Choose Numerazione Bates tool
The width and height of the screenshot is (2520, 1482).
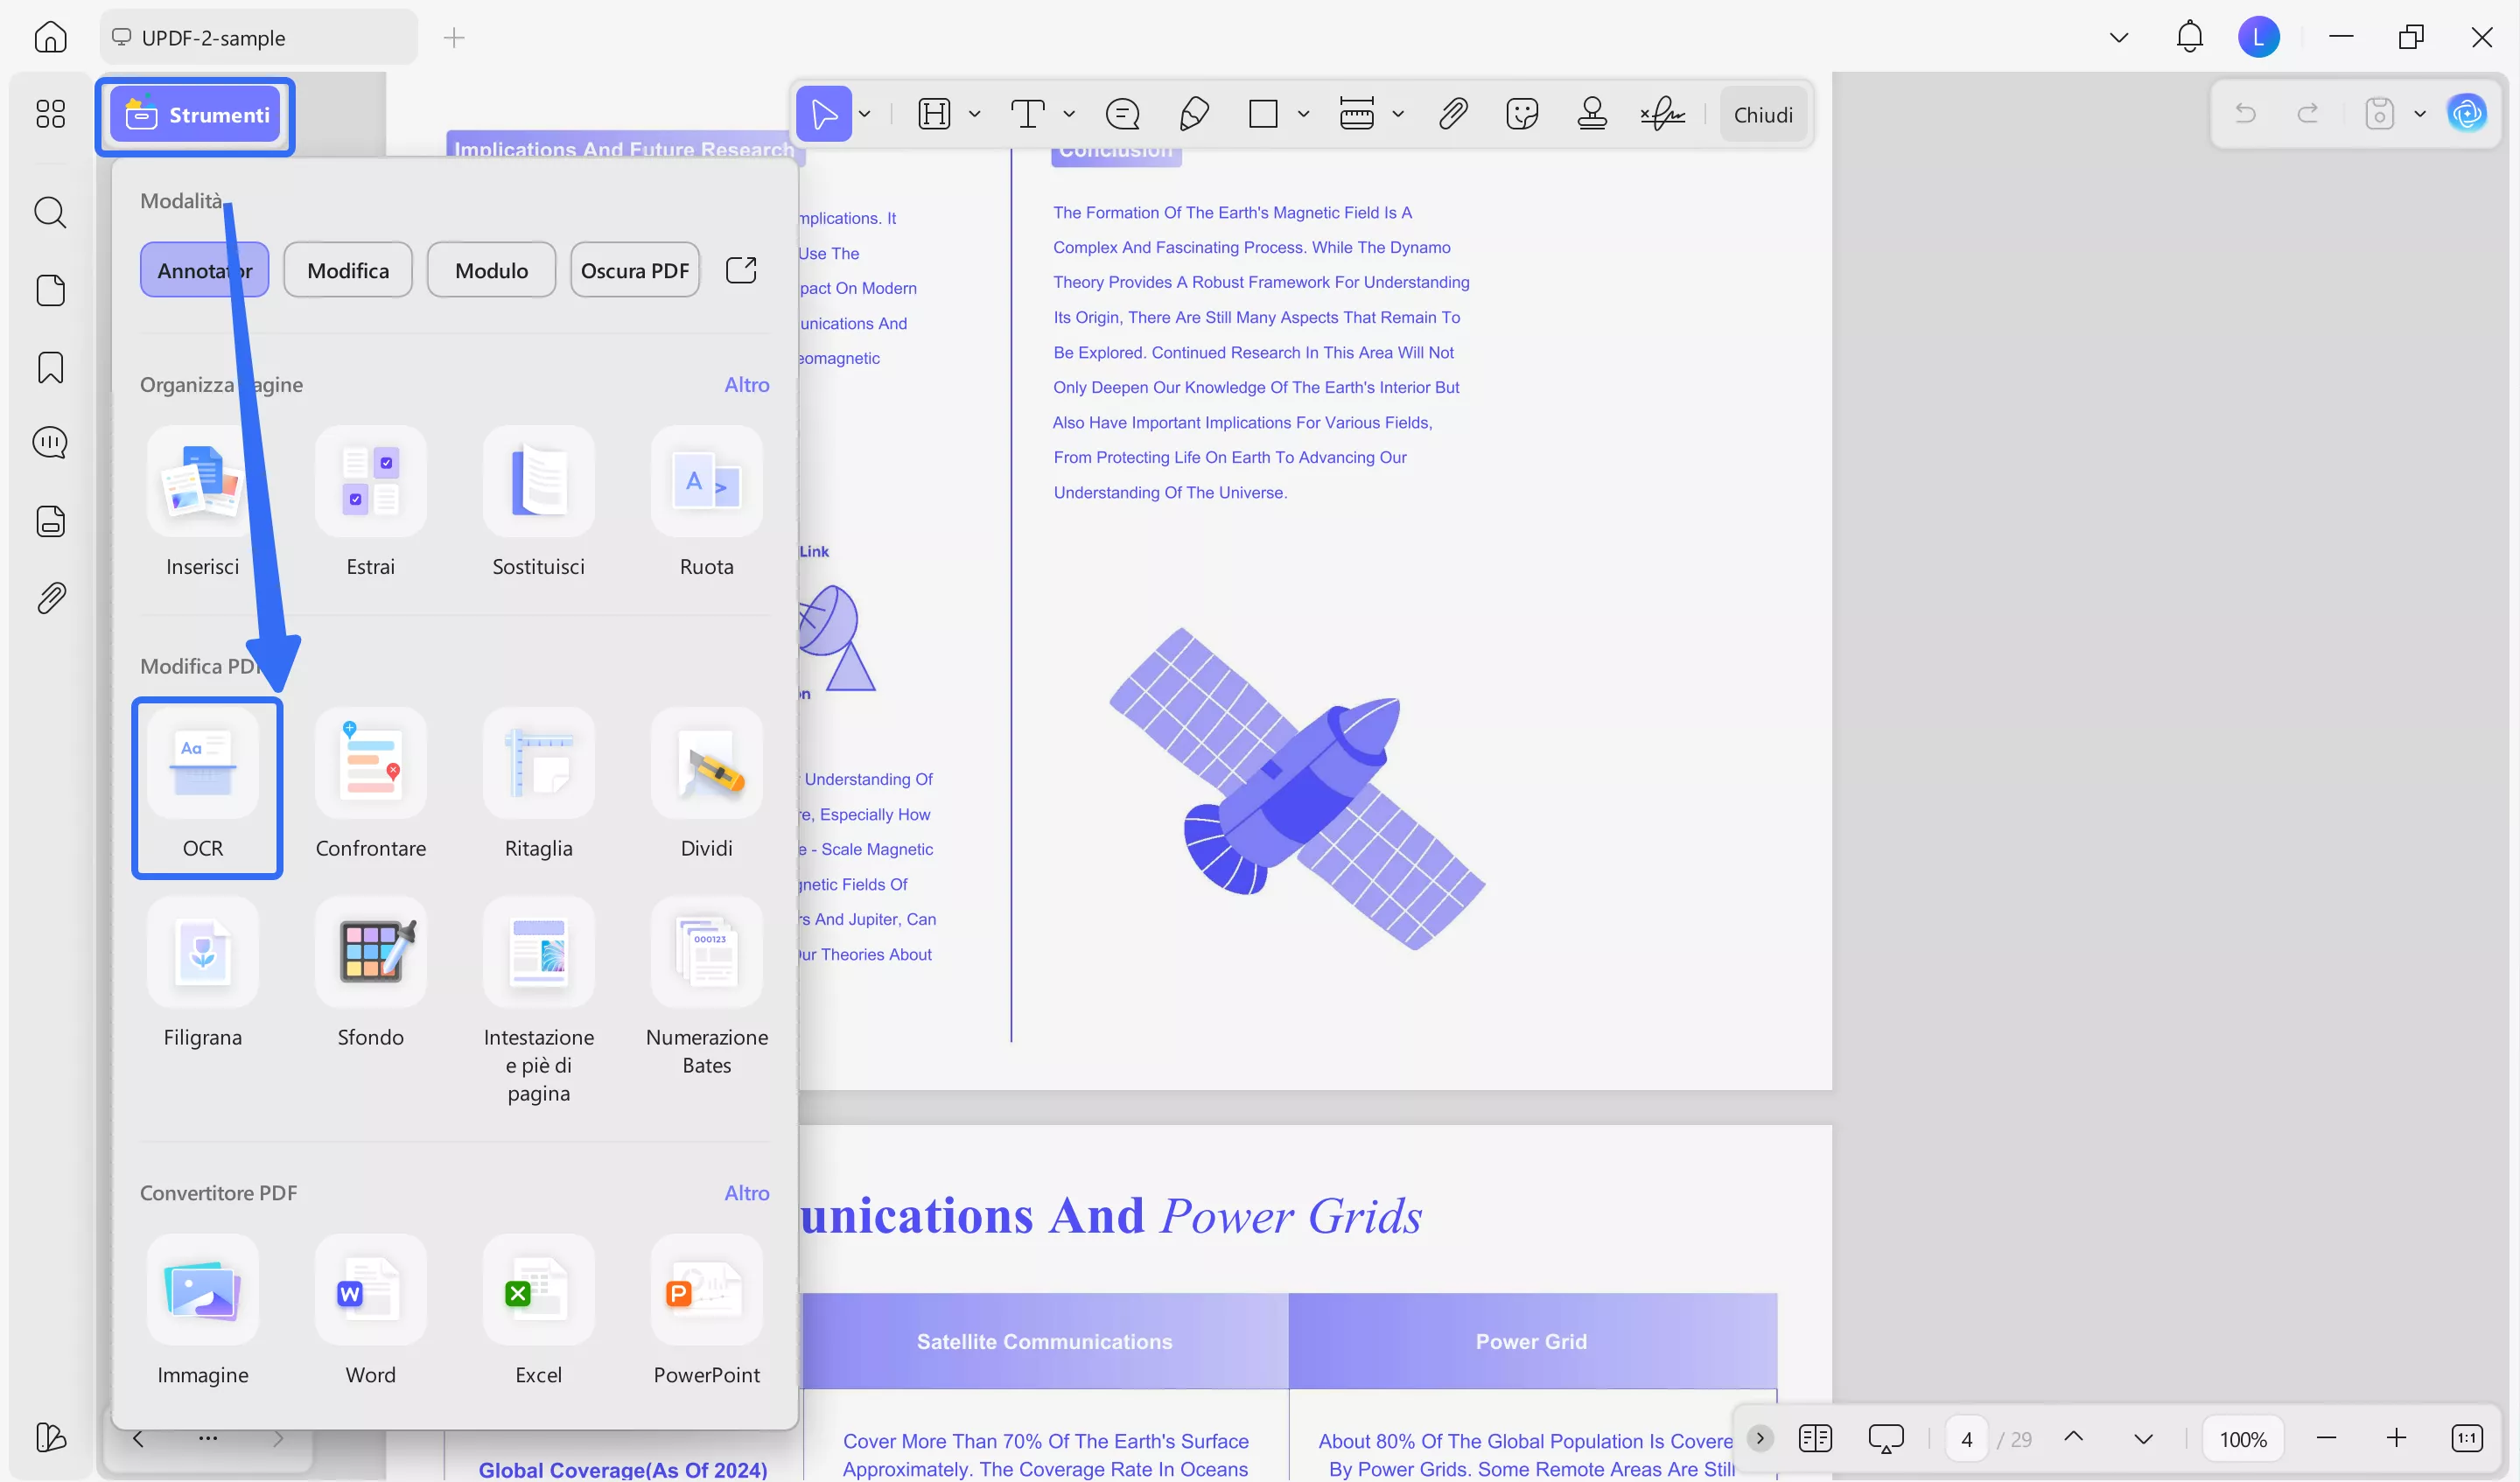click(x=706, y=953)
